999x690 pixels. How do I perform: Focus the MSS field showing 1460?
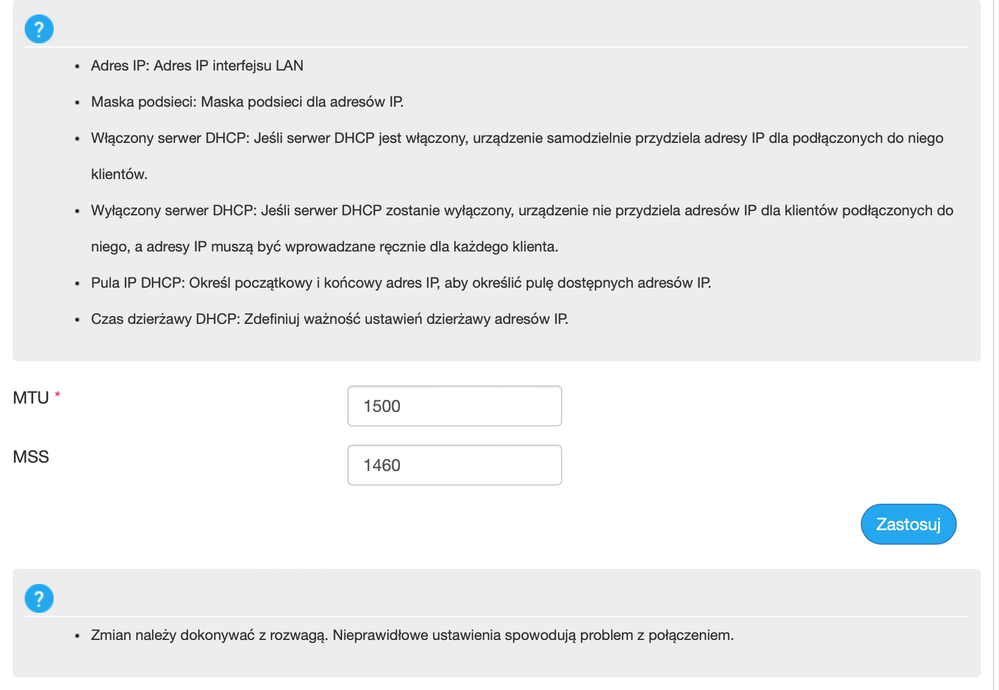click(x=454, y=465)
